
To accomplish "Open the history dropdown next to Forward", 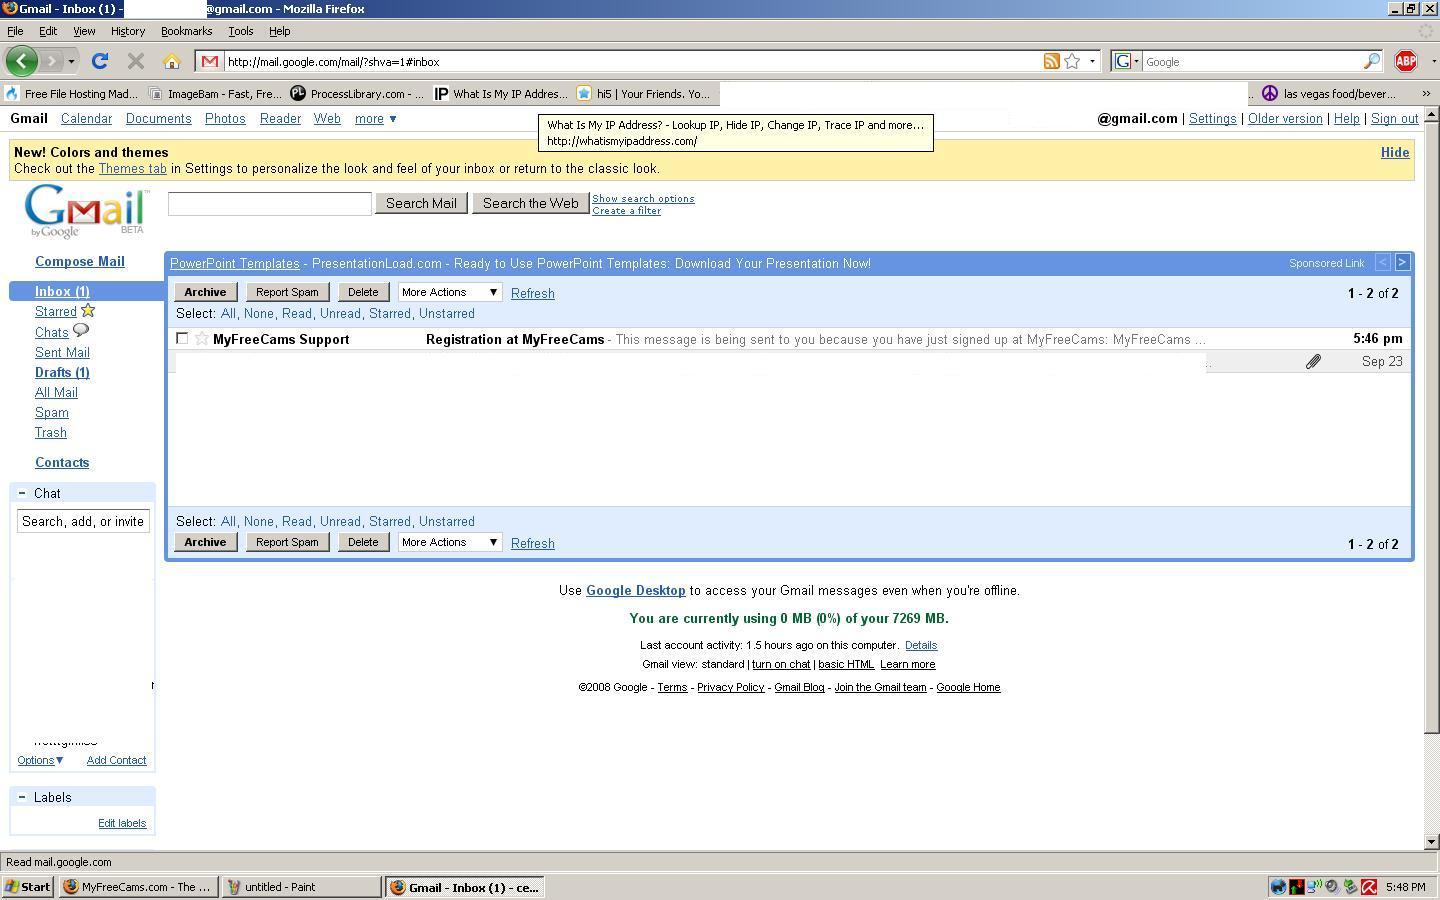I will pyautogui.click(x=71, y=61).
